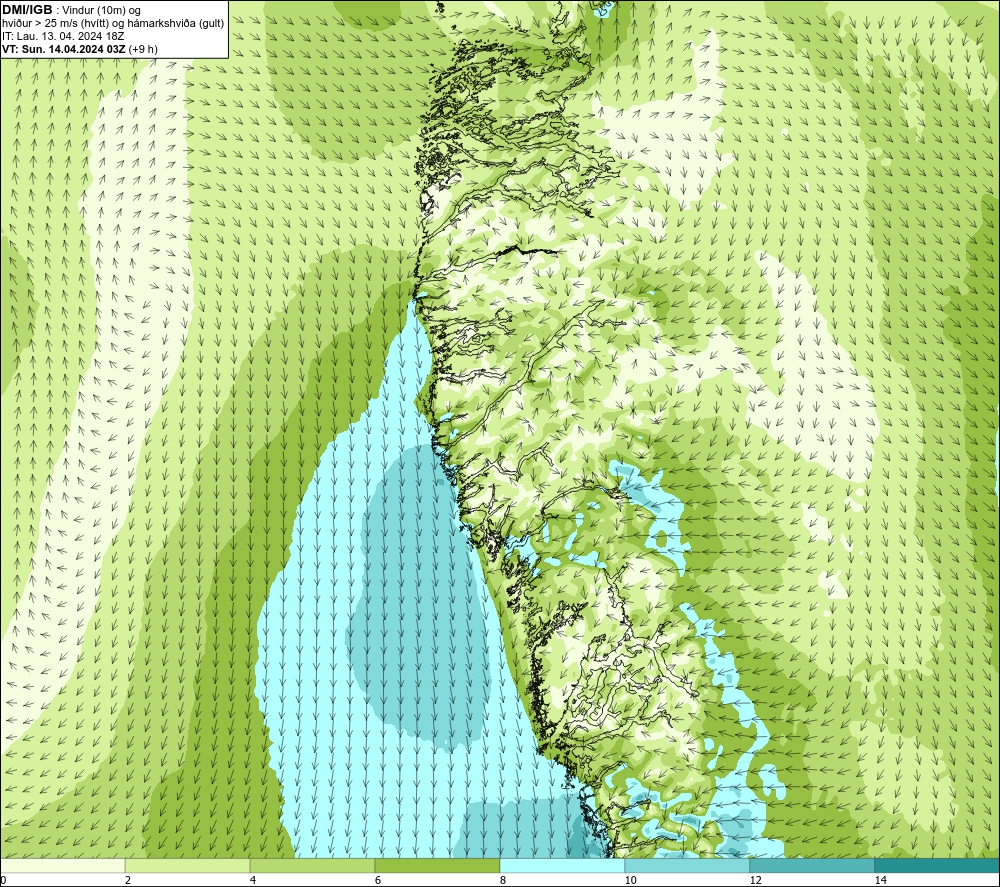
Task: Click the 'hviður > 25 m/s' description line
Action: pos(113,24)
